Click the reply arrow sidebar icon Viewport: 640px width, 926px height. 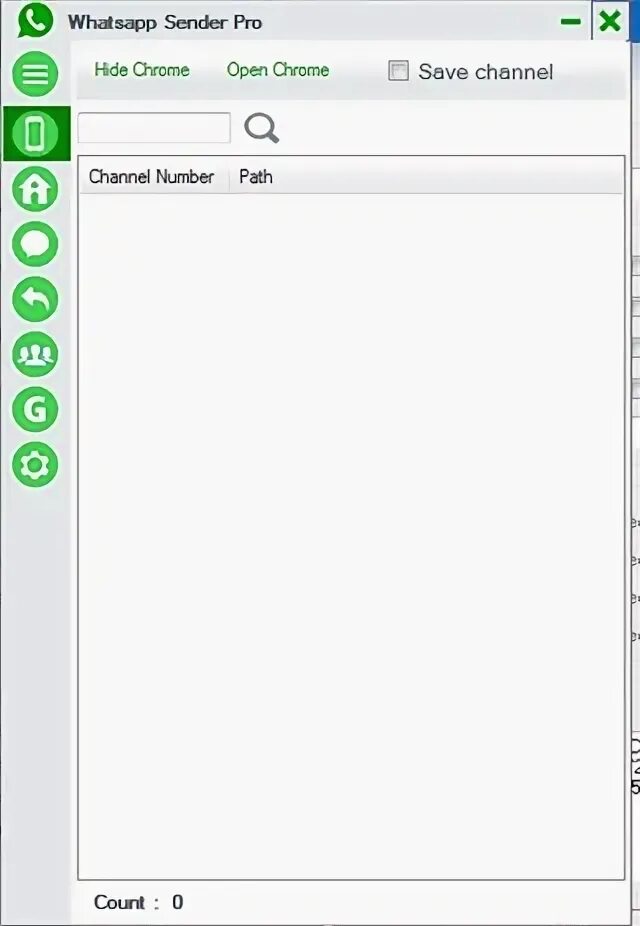[35, 299]
